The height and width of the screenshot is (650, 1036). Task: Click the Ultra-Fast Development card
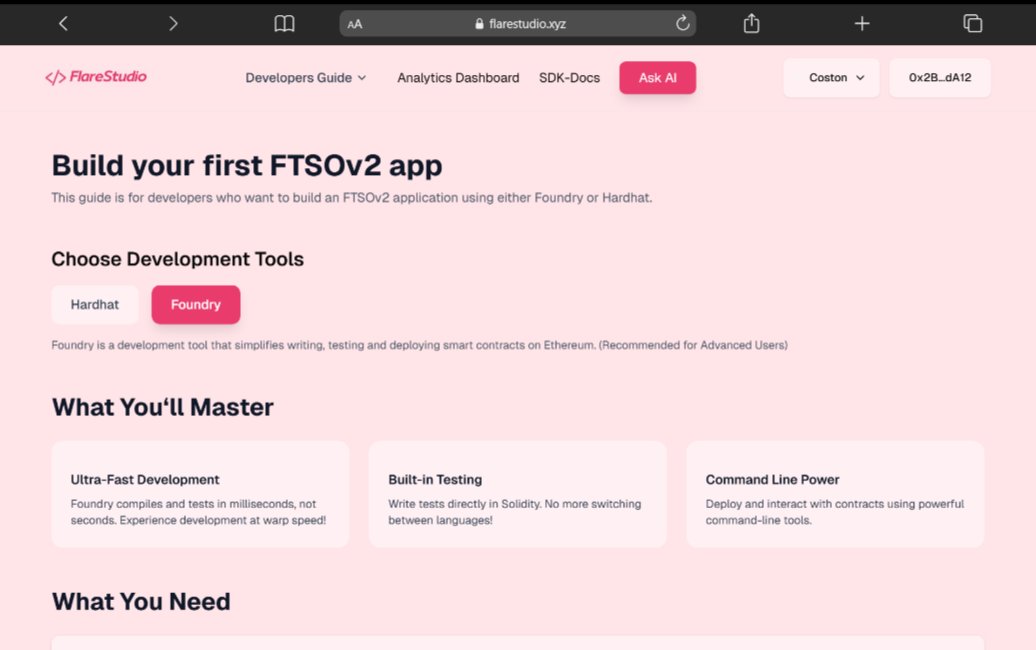(200, 494)
